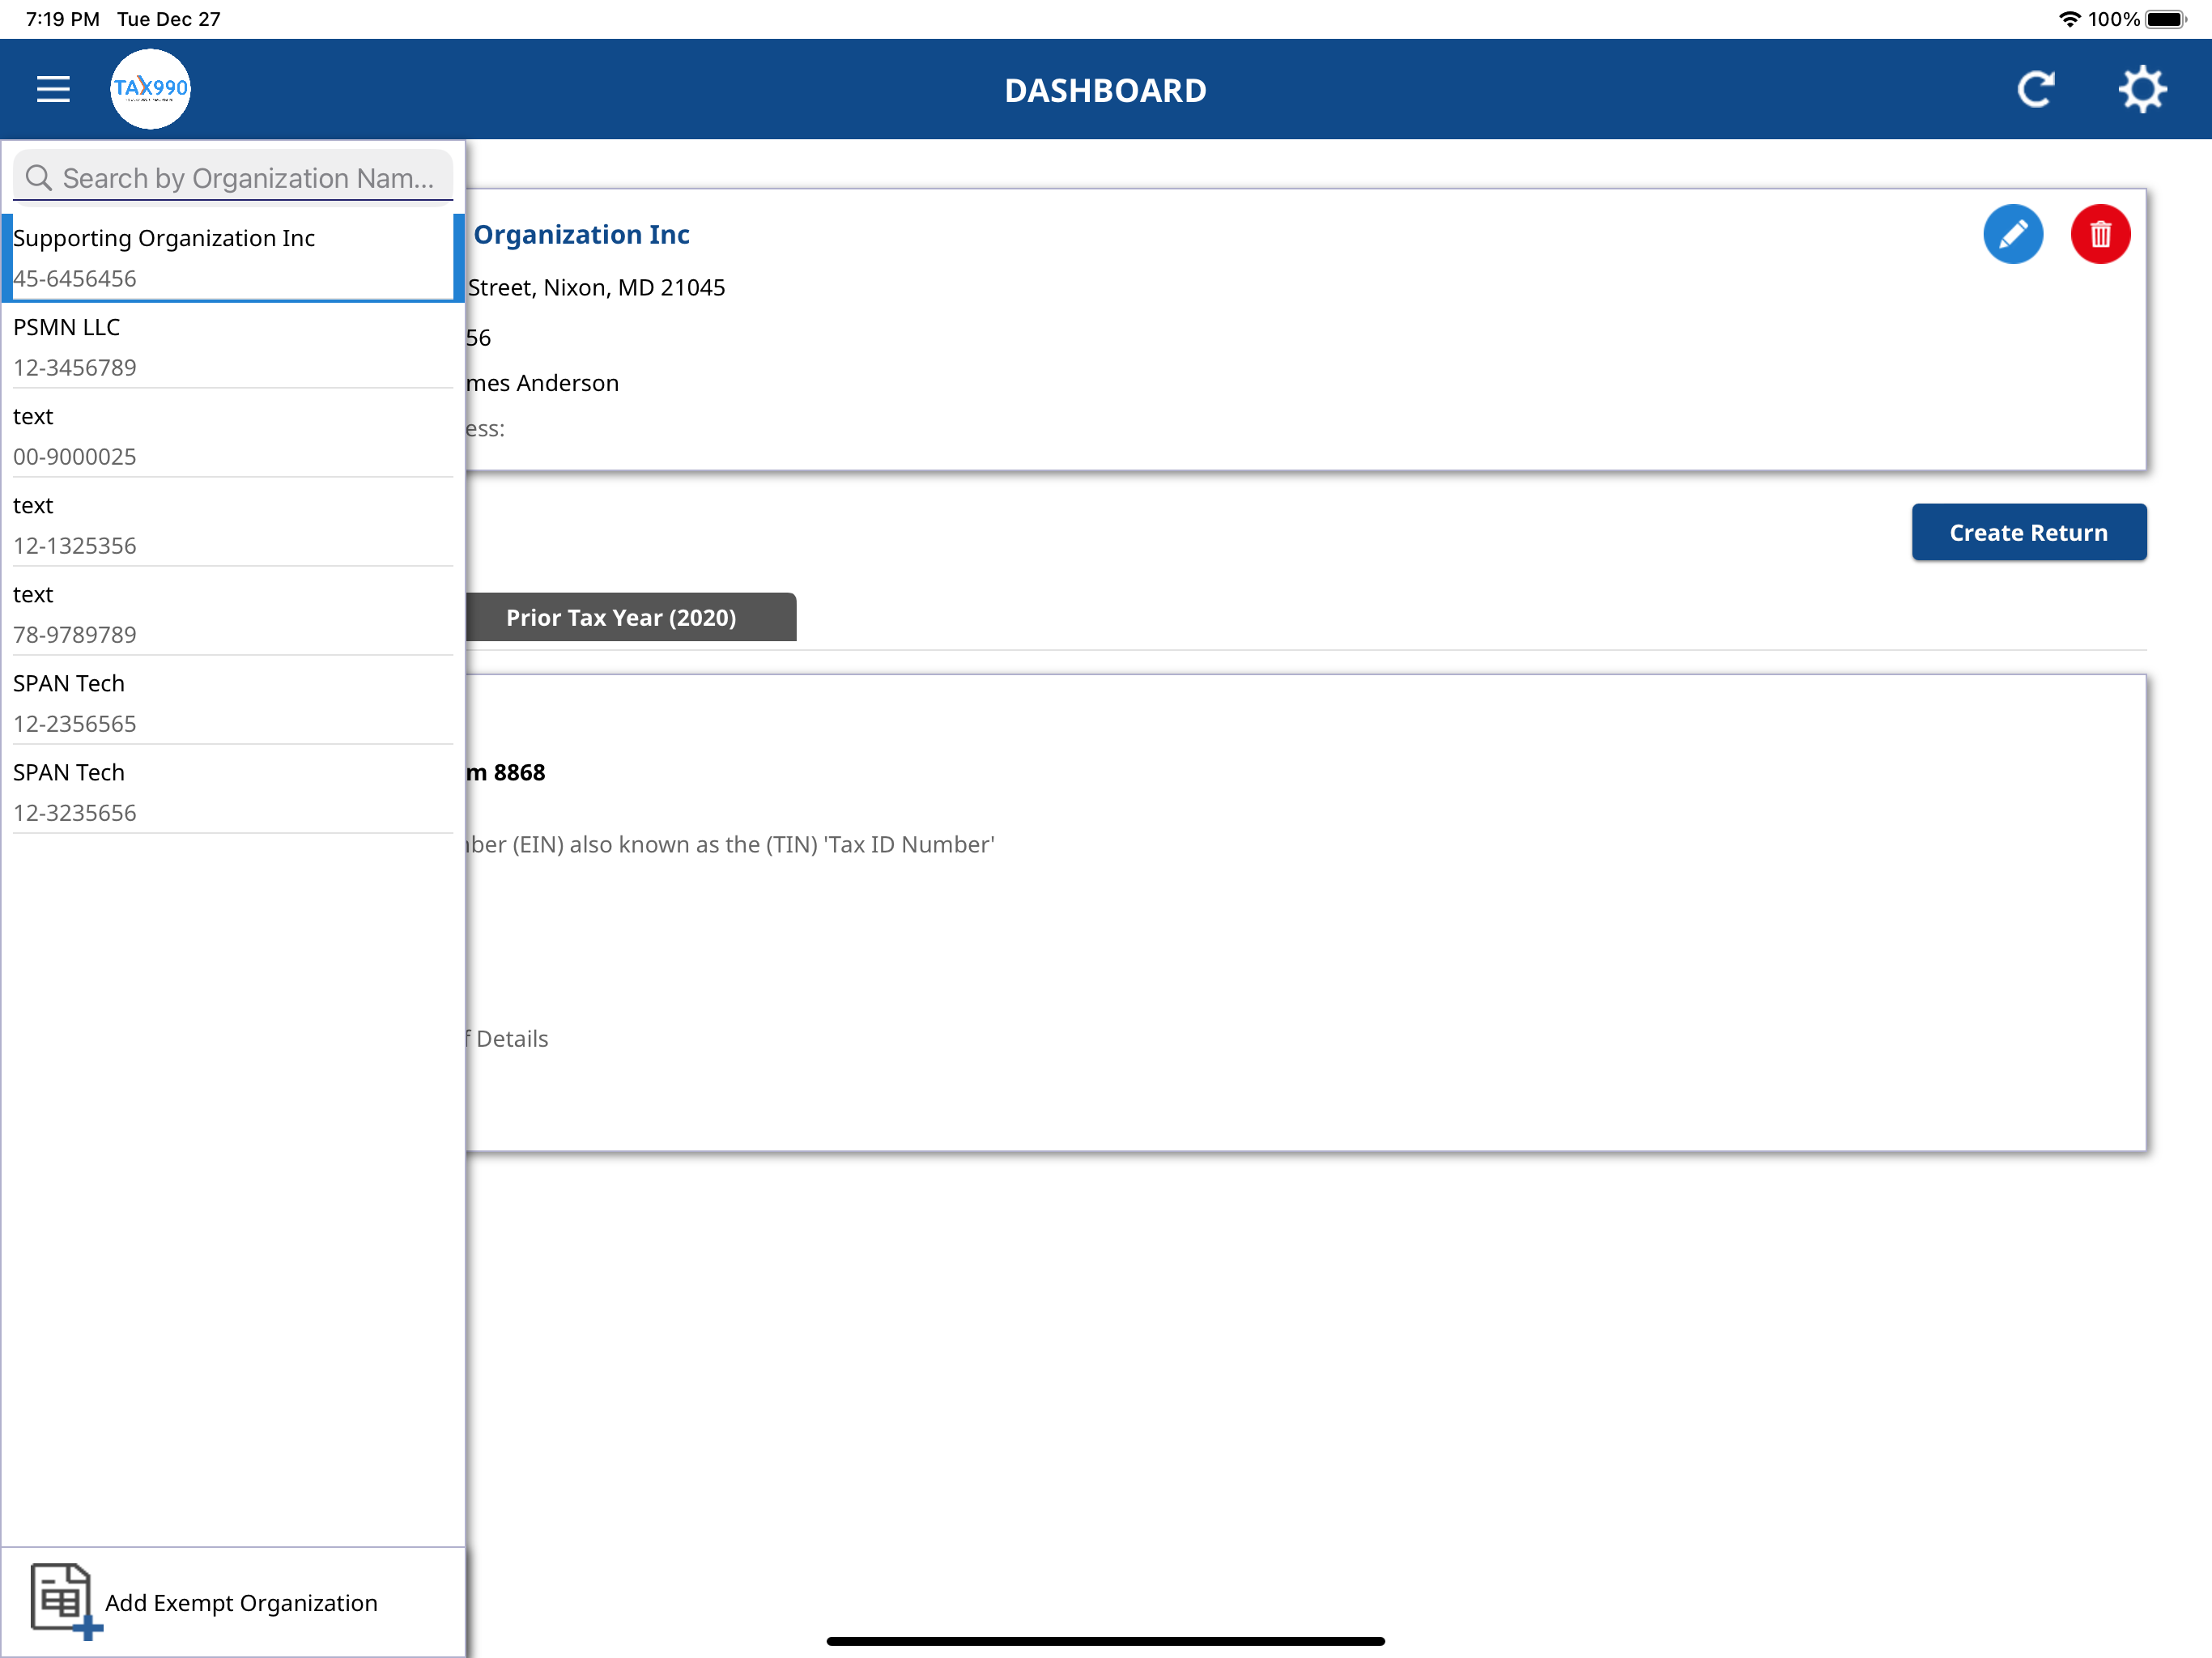Click the DASHBOARD title
The image size is (2212, 1658).
[1105, 90]
